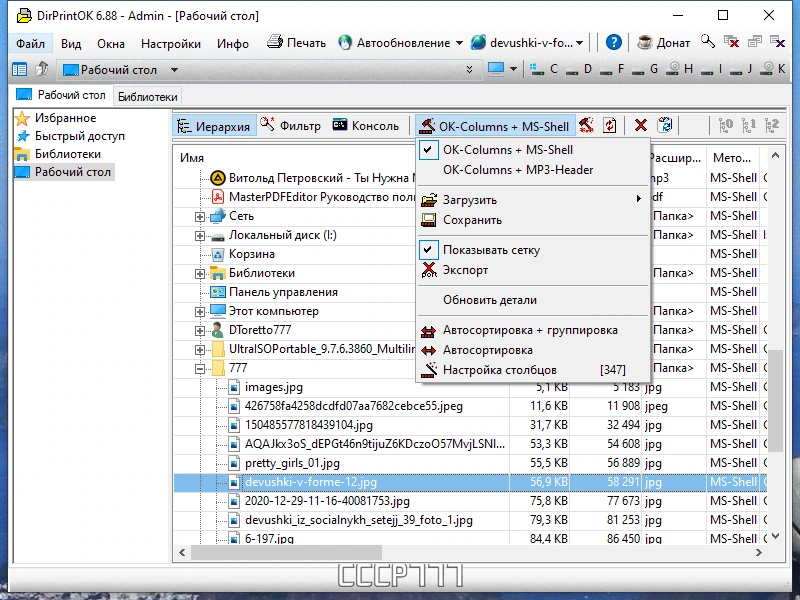Click the horizontal scrollbar right arrow
This screenshot has width=800, height=600.
pos(759,552)
